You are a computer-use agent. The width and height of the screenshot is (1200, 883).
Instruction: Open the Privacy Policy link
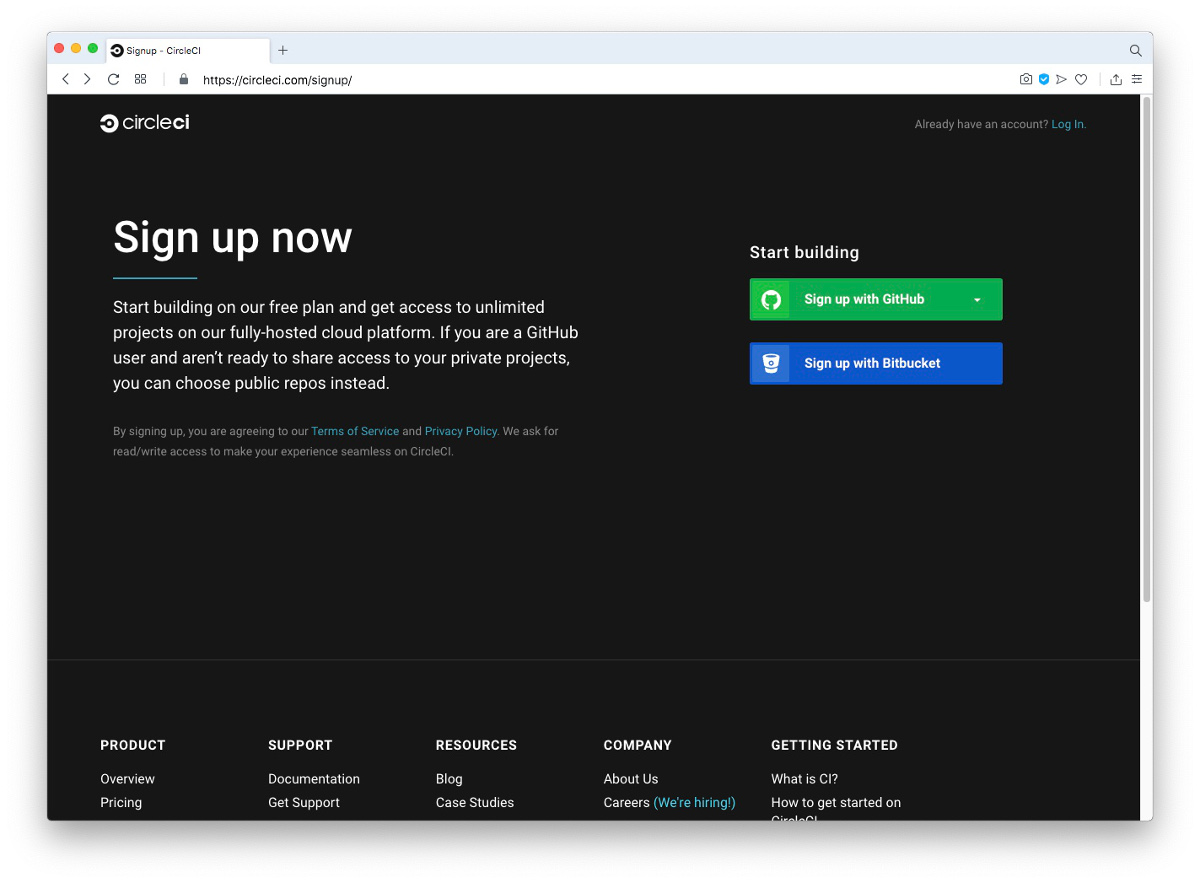[461, 431]
